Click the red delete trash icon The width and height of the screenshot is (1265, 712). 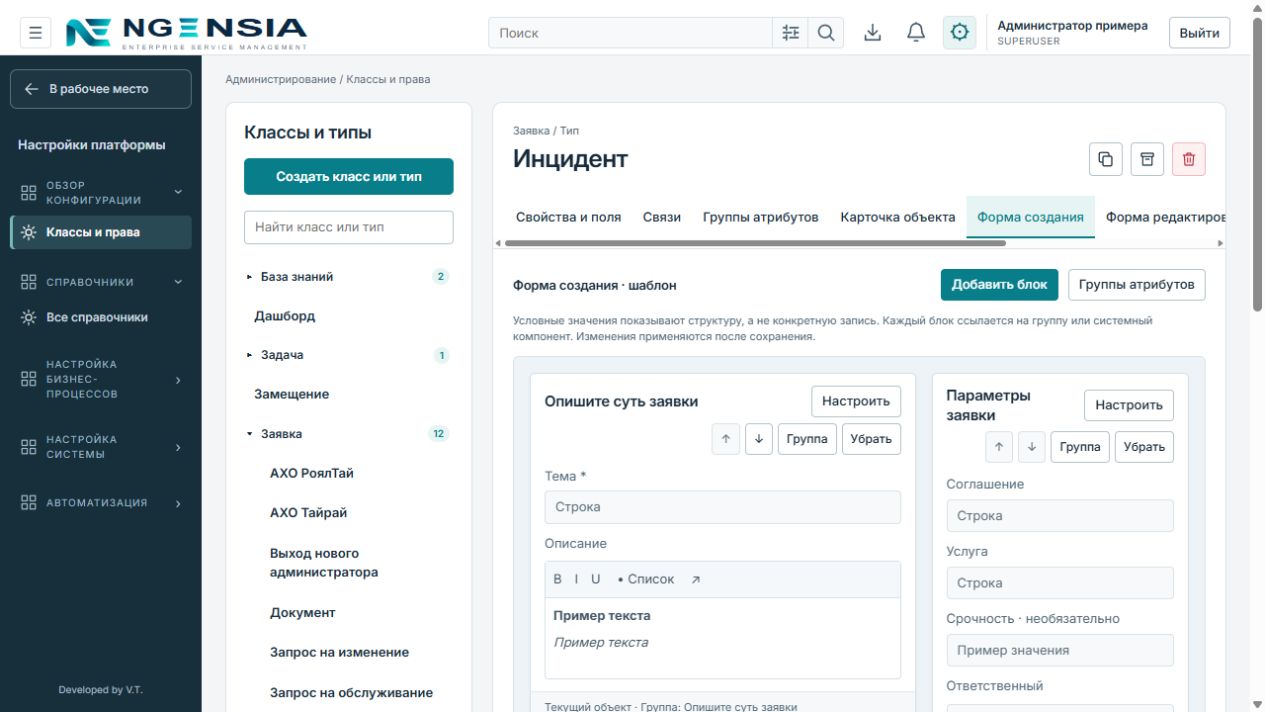(x=1189, y=159)
